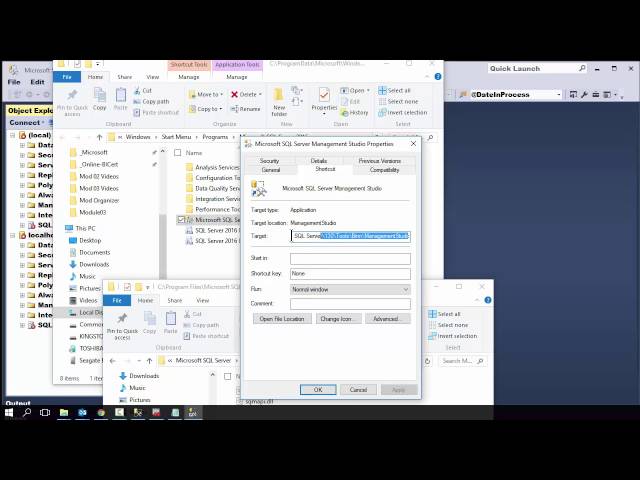Select Documents in top Explorer navigation pane
The width and height of the screenshot is (640, 480).
coord(90,253)
